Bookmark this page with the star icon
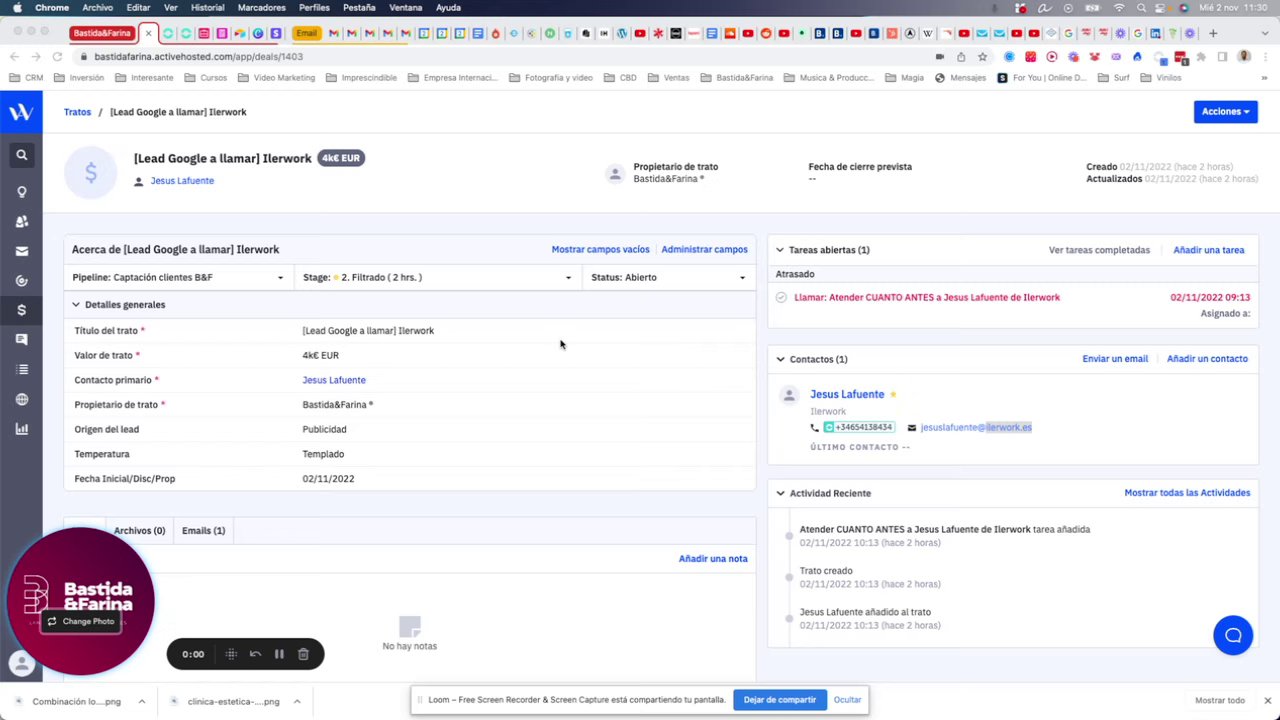 click(x=982, y=57)
